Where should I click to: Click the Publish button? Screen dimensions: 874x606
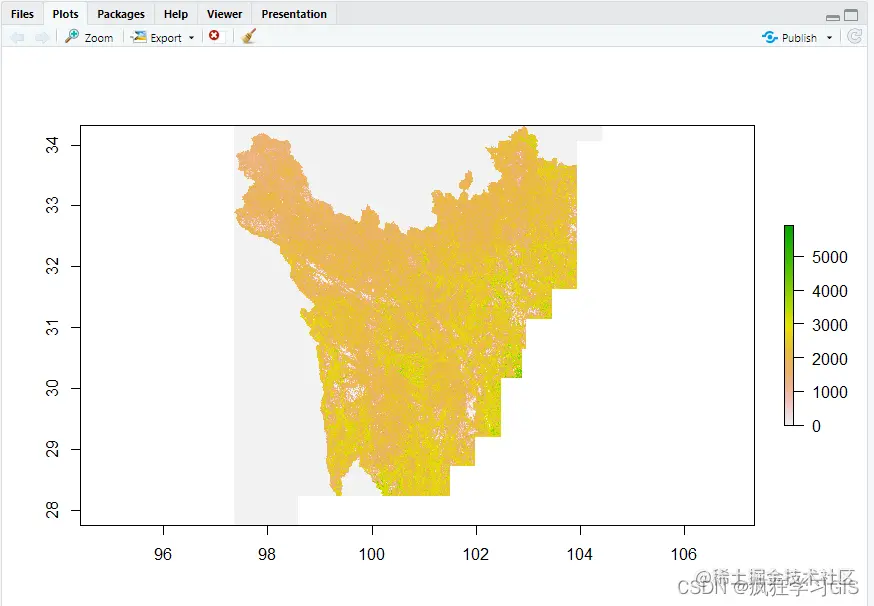790,37
